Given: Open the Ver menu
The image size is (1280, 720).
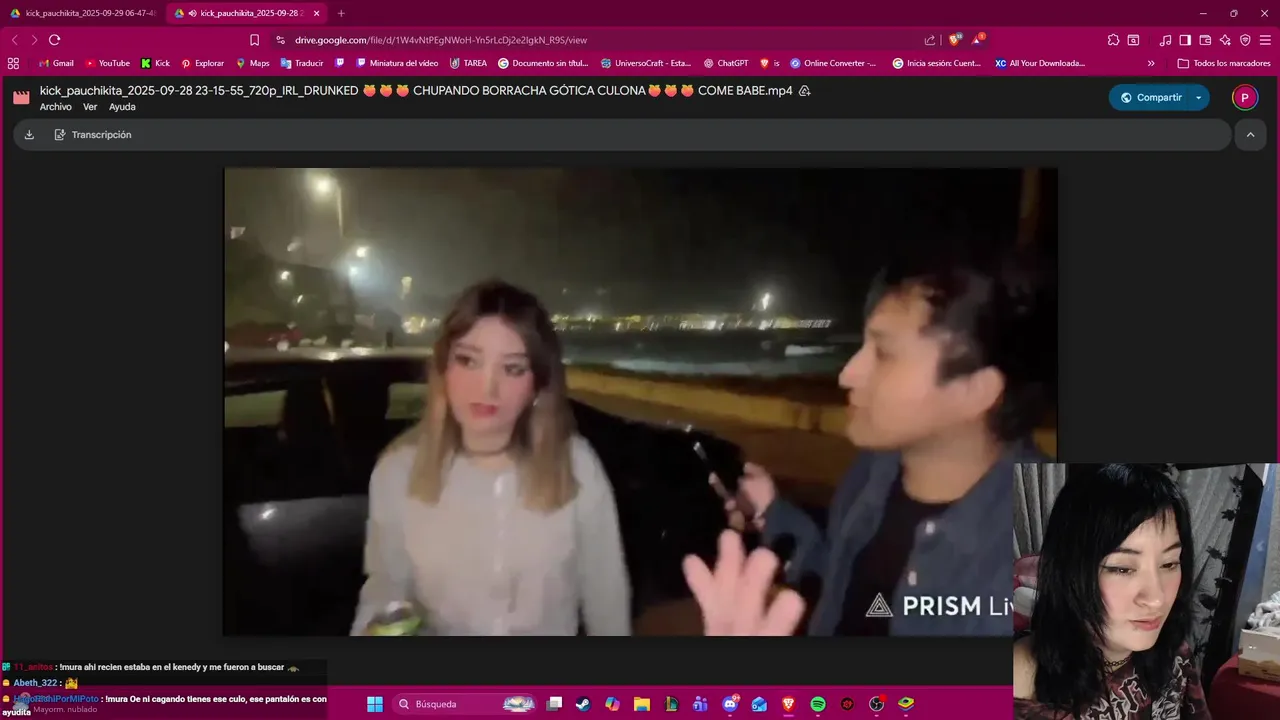Looking at the screenshot, I should 90,107.
